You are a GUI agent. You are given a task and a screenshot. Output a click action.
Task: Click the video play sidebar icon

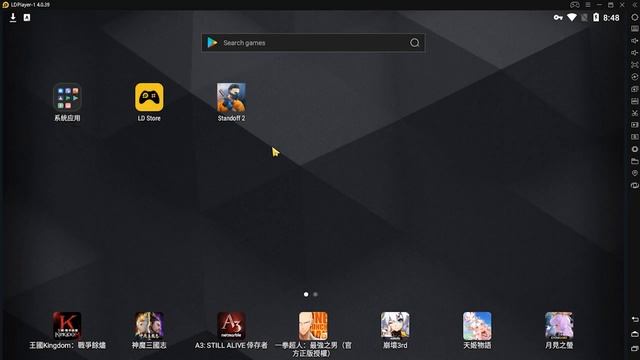pyautogui.click(x=635, y=125)
